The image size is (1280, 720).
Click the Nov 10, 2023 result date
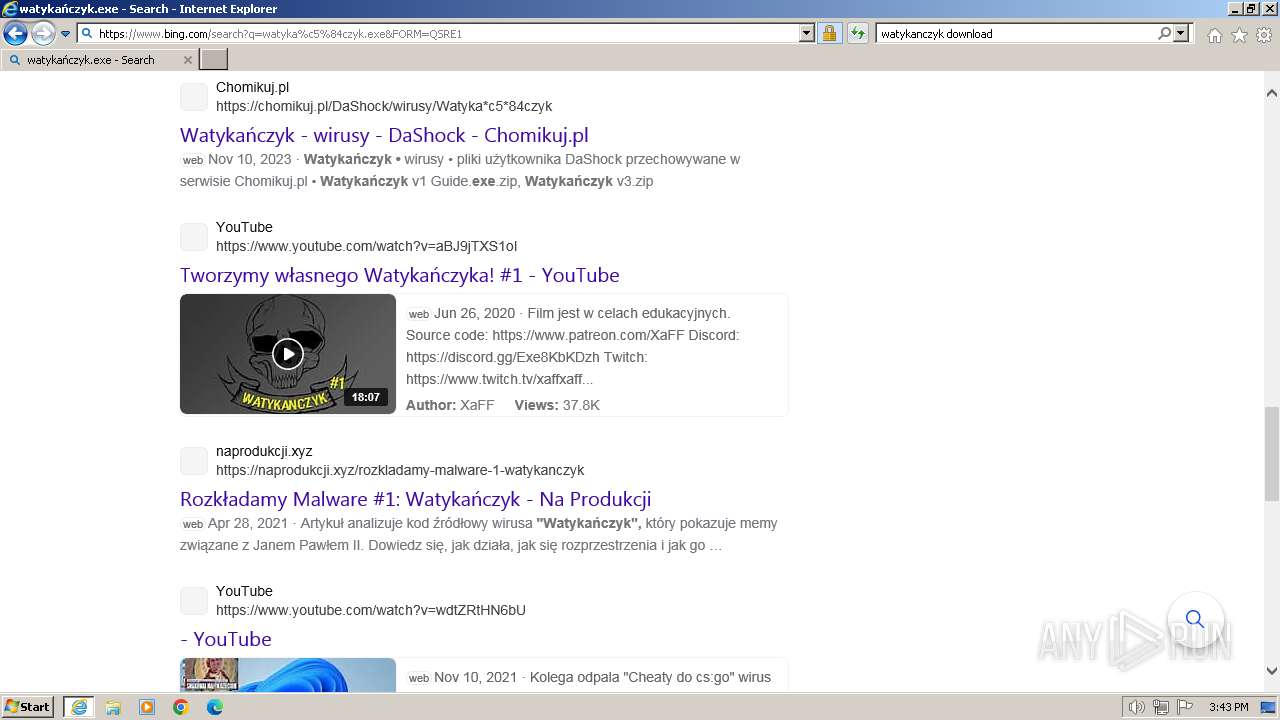click(249, 159)
